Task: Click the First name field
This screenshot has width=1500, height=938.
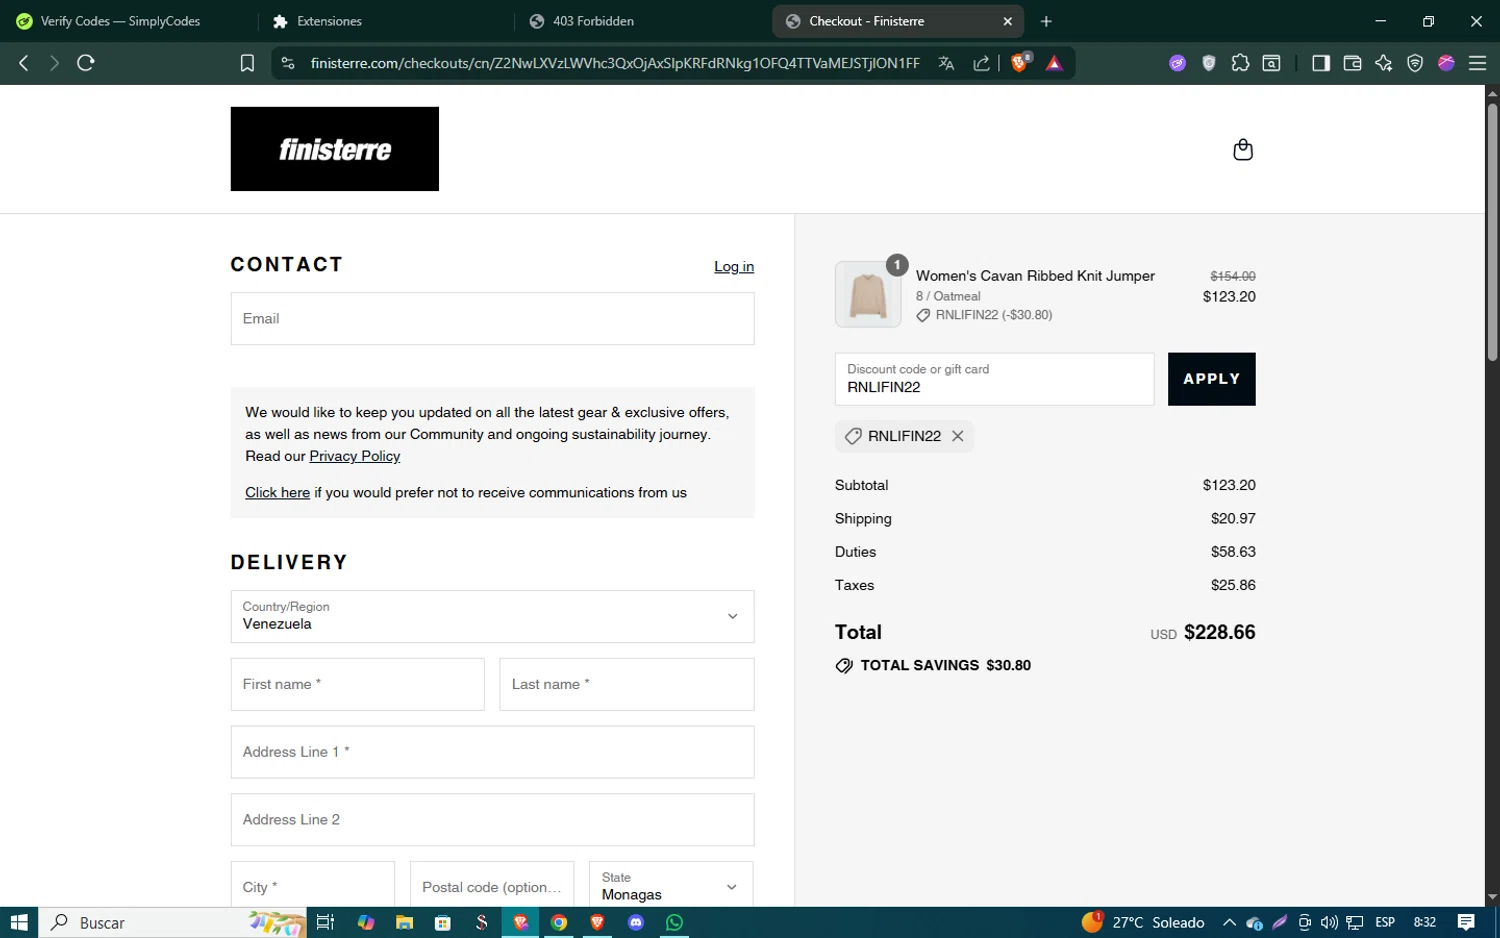Action: tap(357, 684)
